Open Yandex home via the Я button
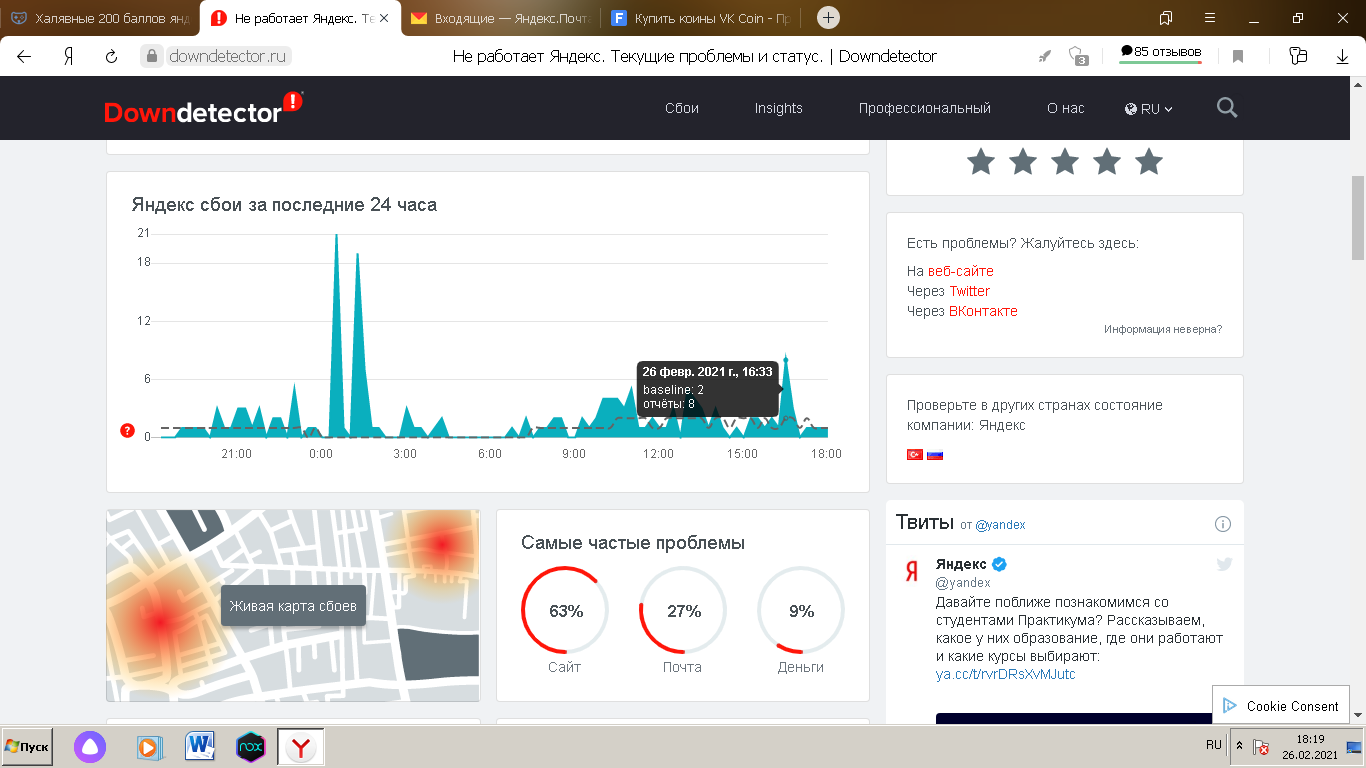The image size is (1366, 768). click(x=68, y=56)
